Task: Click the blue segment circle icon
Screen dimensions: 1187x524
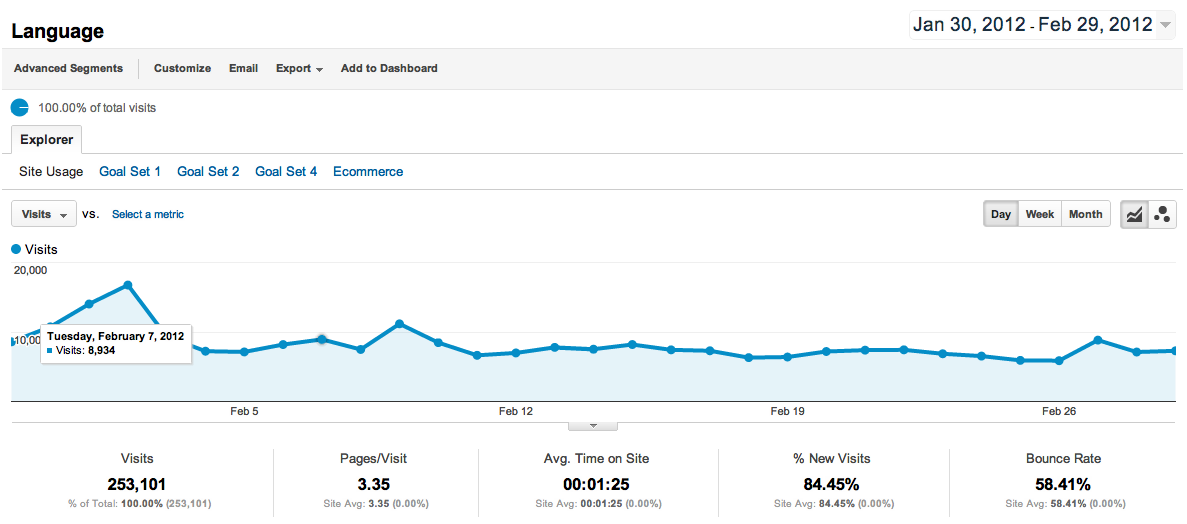Action: pos(20,108)
